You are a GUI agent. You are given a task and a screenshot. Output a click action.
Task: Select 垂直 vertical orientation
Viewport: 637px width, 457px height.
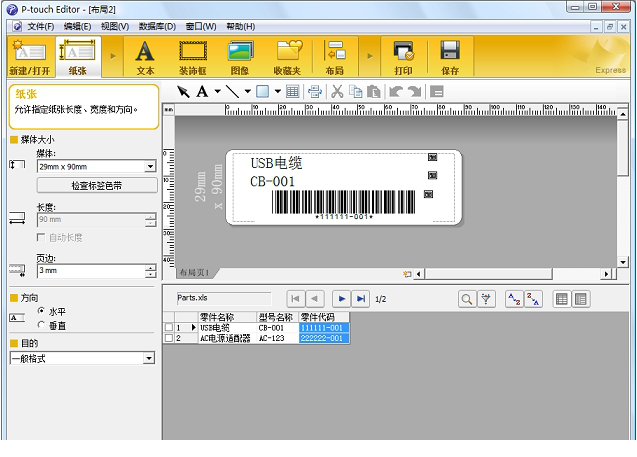pyautogui.click(x=41, y=325)
